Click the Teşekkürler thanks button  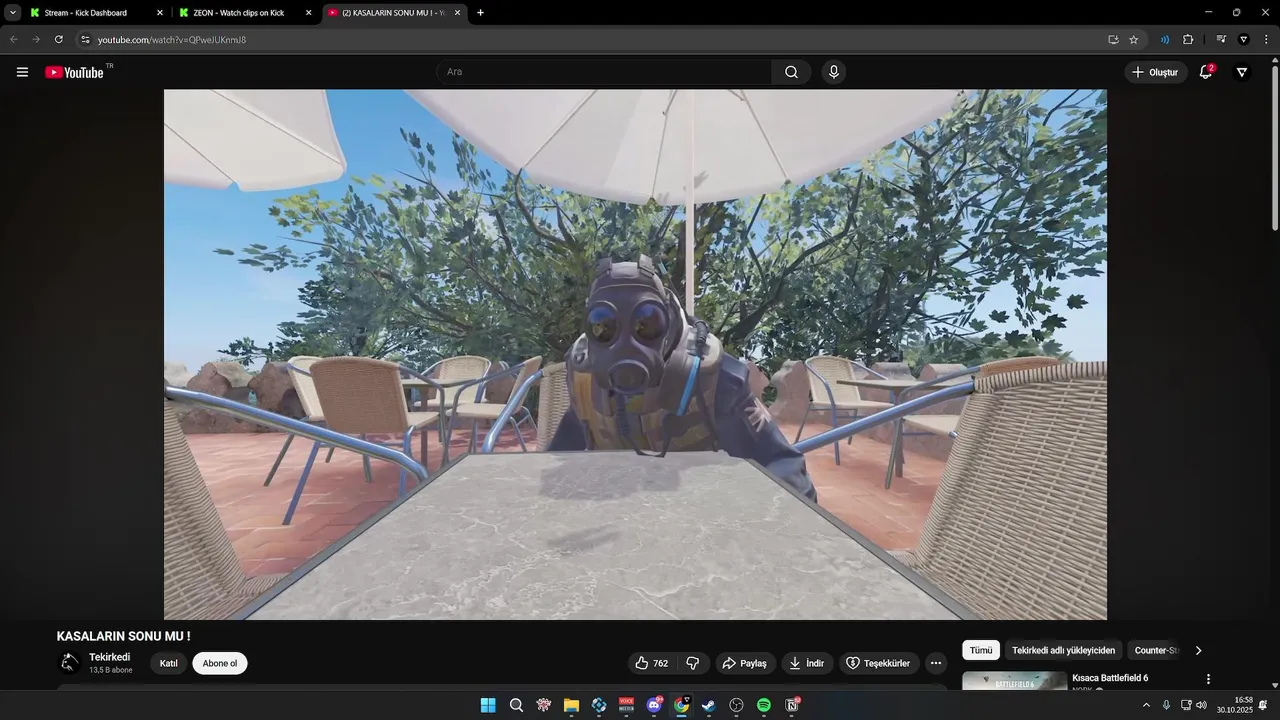[x=878, y=663]
